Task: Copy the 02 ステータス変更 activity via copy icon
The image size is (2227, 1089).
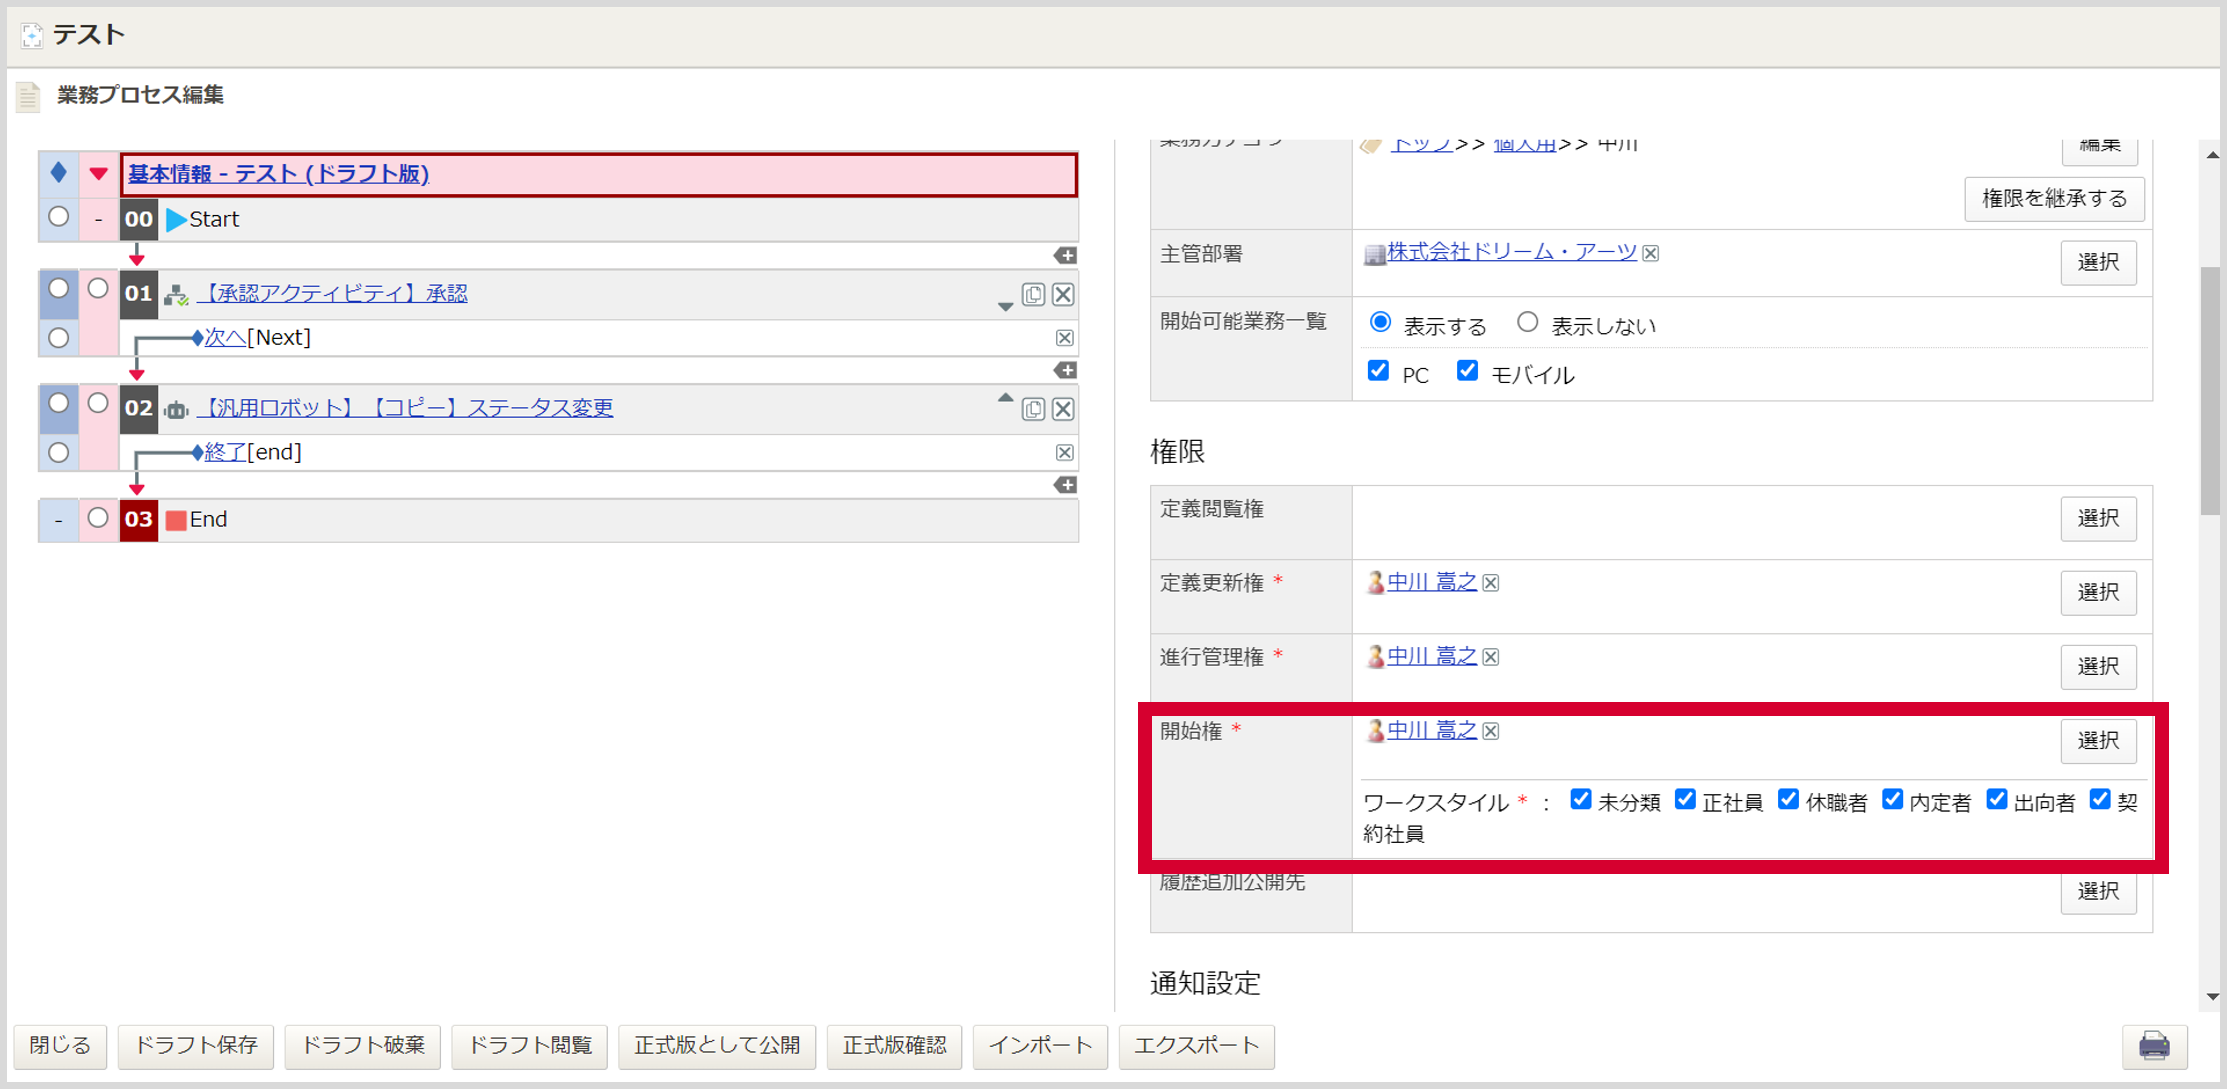Action: (1033, 409)
